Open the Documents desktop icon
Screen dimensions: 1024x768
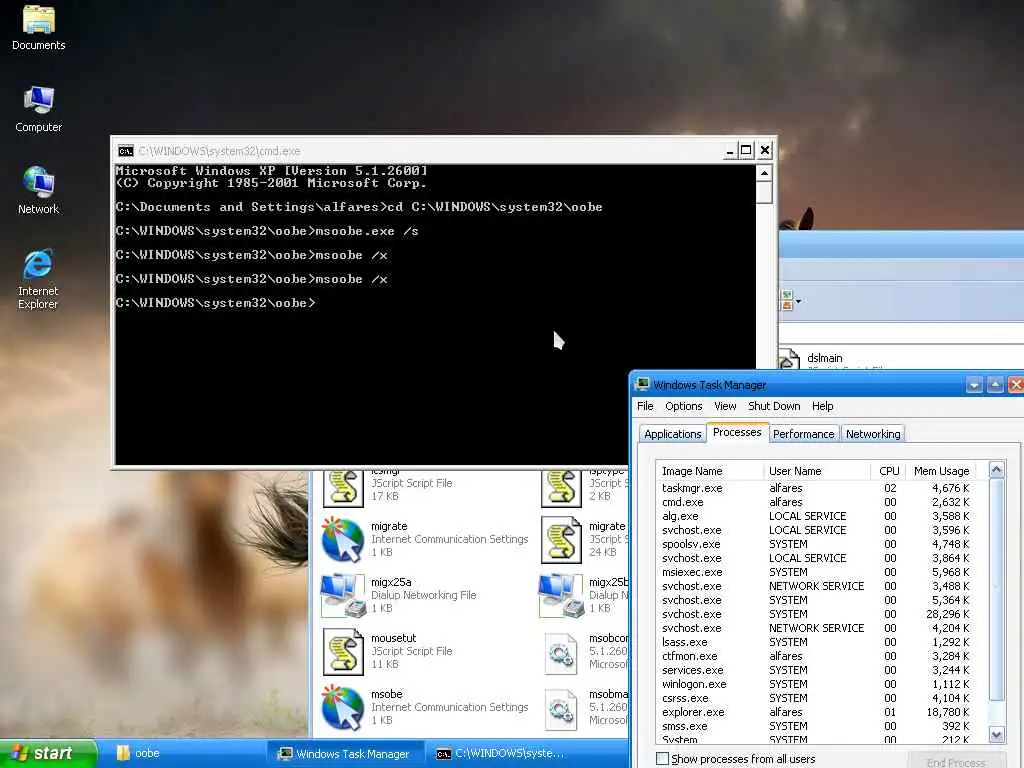coord(39,27)
